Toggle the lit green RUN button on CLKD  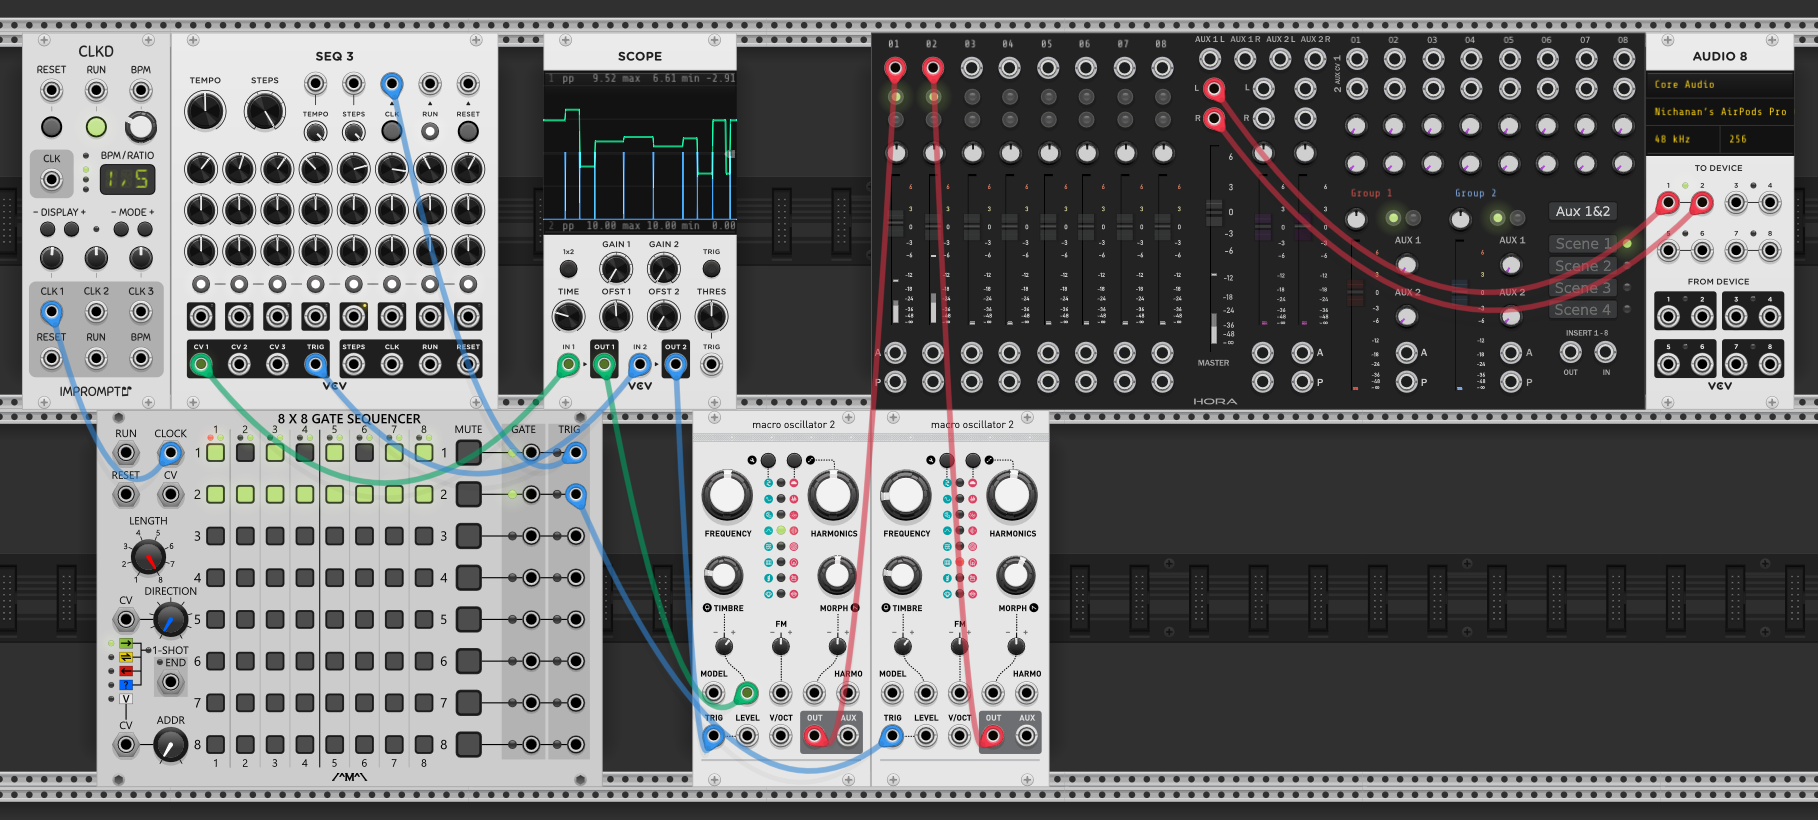(x=96, y=127)
